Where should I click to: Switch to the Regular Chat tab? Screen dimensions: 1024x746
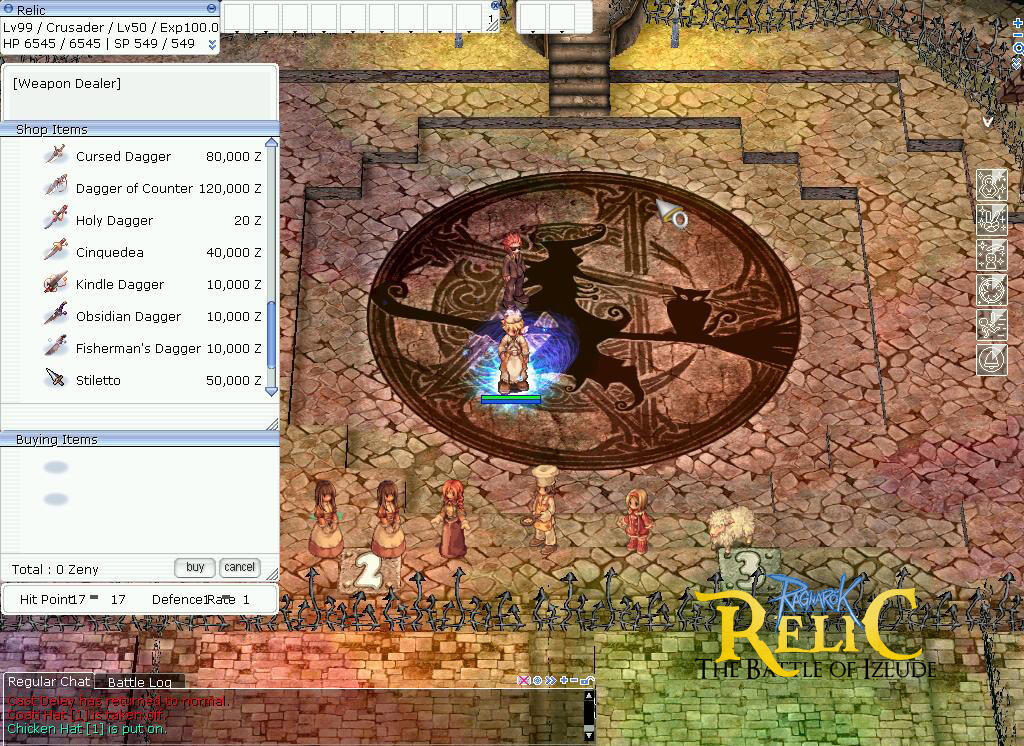[x=49, y=681]
